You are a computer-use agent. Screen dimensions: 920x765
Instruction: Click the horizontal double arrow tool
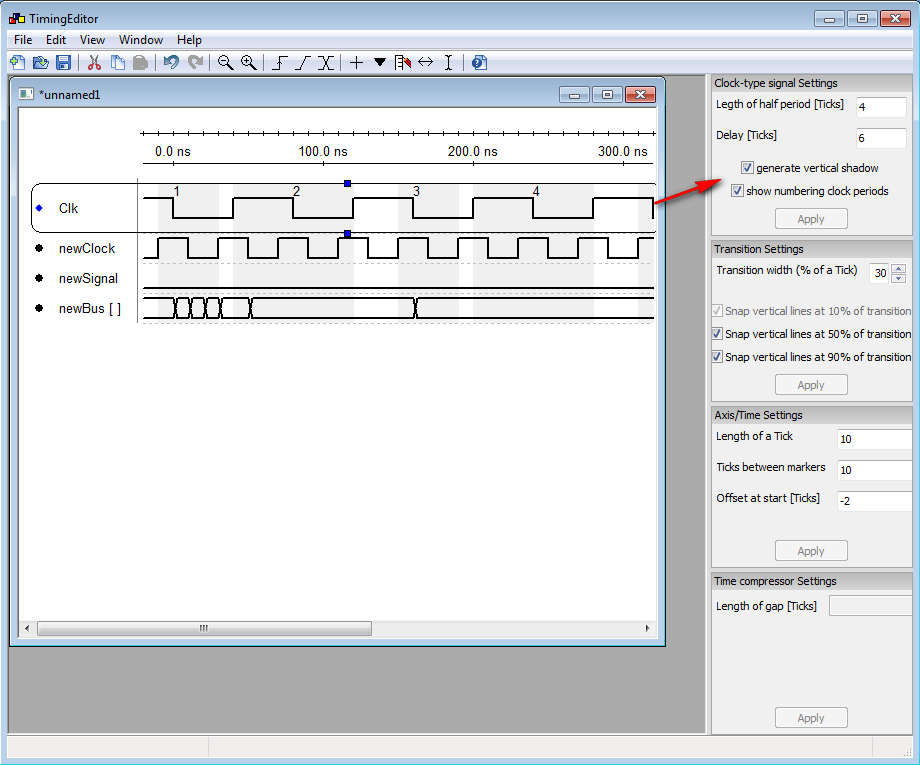pos(425,62)
